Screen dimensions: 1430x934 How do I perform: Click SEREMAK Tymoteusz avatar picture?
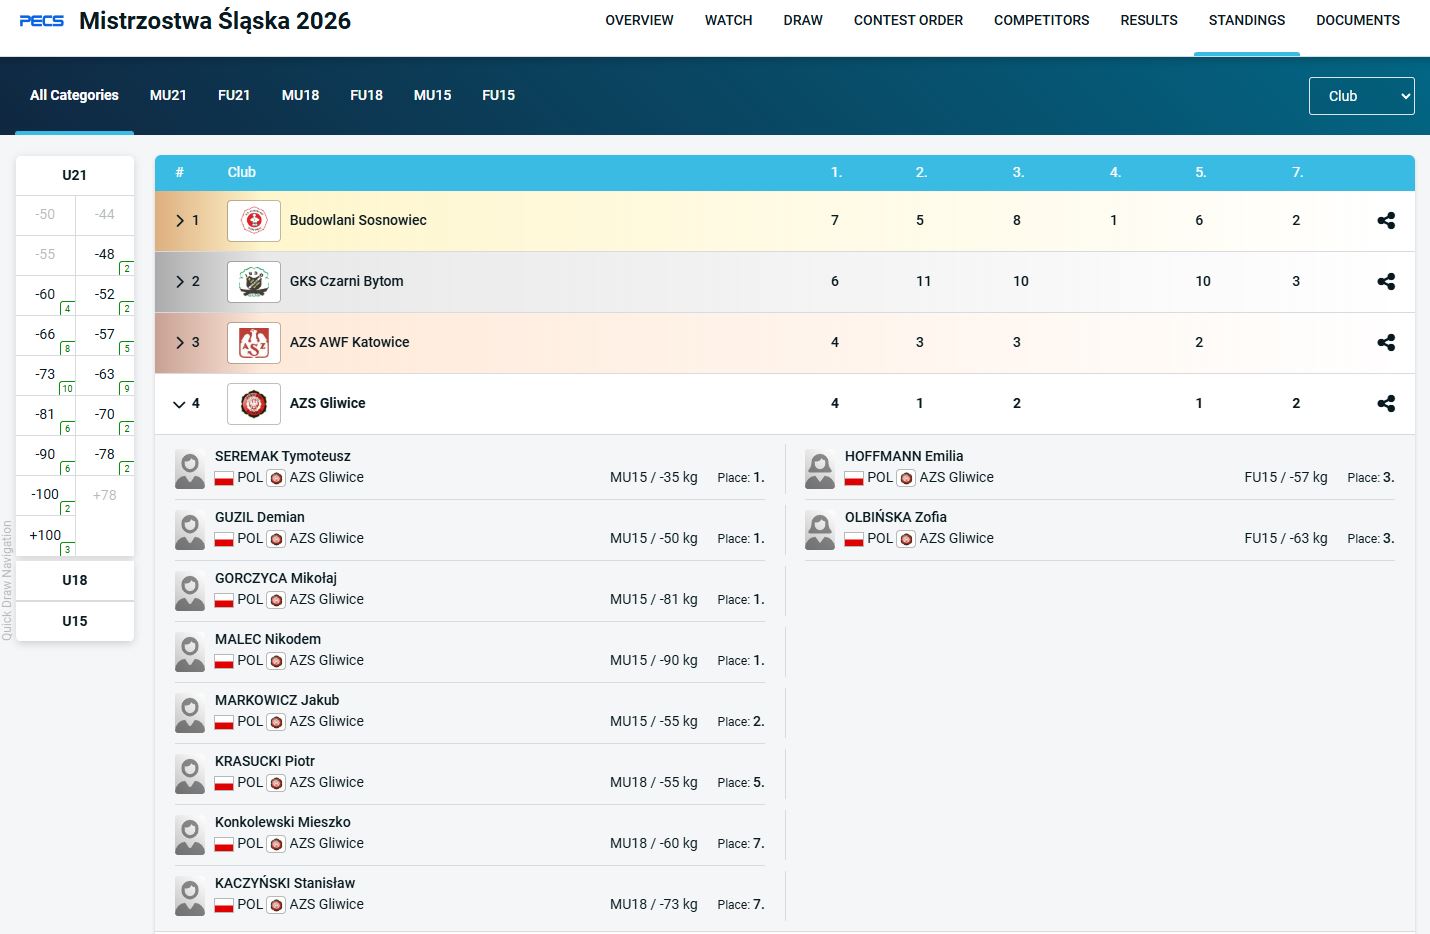click(x=190, y=468)
